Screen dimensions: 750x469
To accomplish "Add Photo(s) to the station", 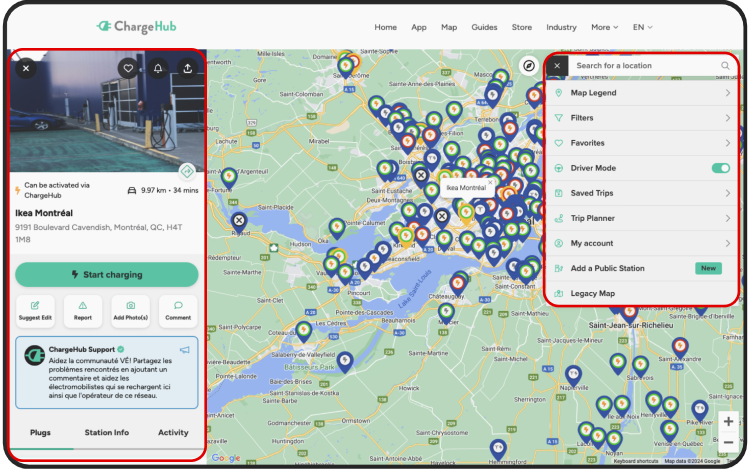I will tap(131, 311).
